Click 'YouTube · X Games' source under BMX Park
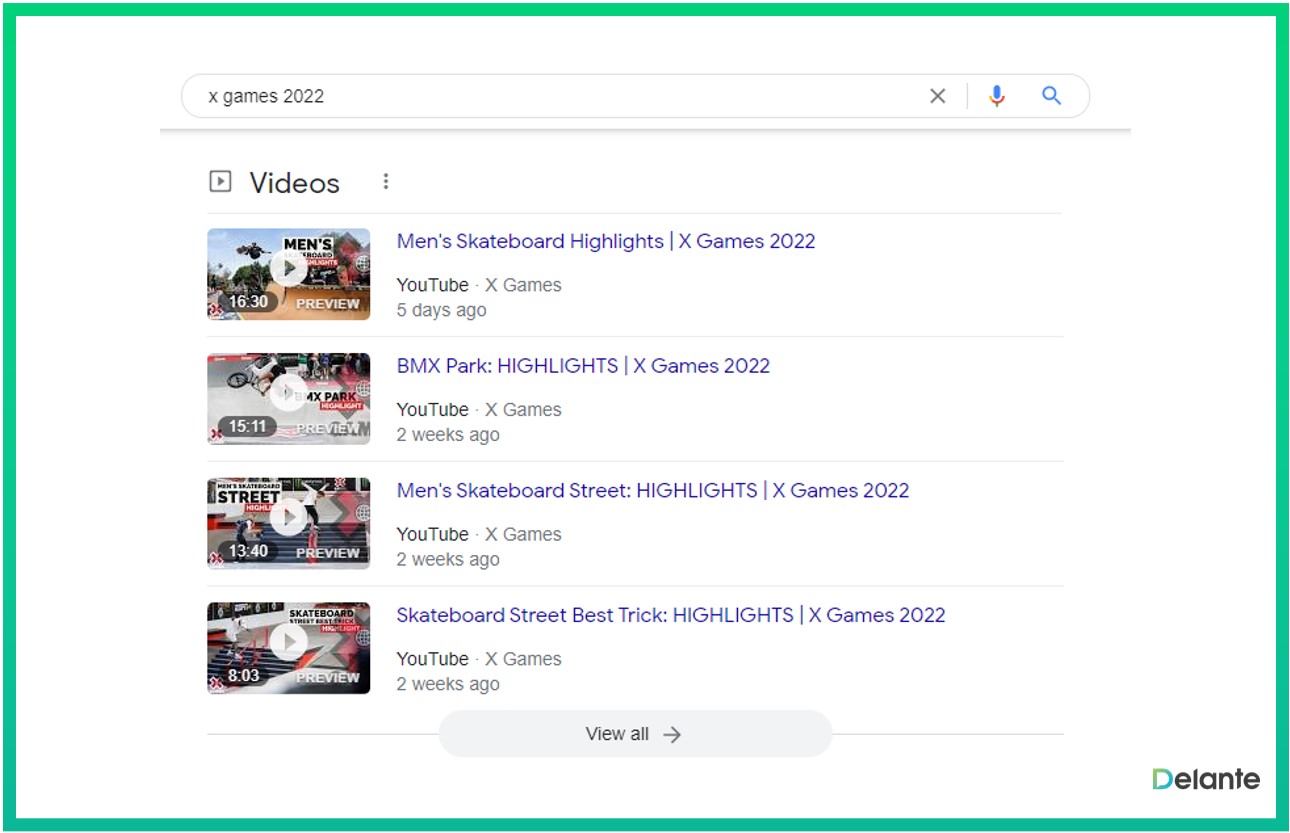The image size is (1290, 833). tap(478, 410)
